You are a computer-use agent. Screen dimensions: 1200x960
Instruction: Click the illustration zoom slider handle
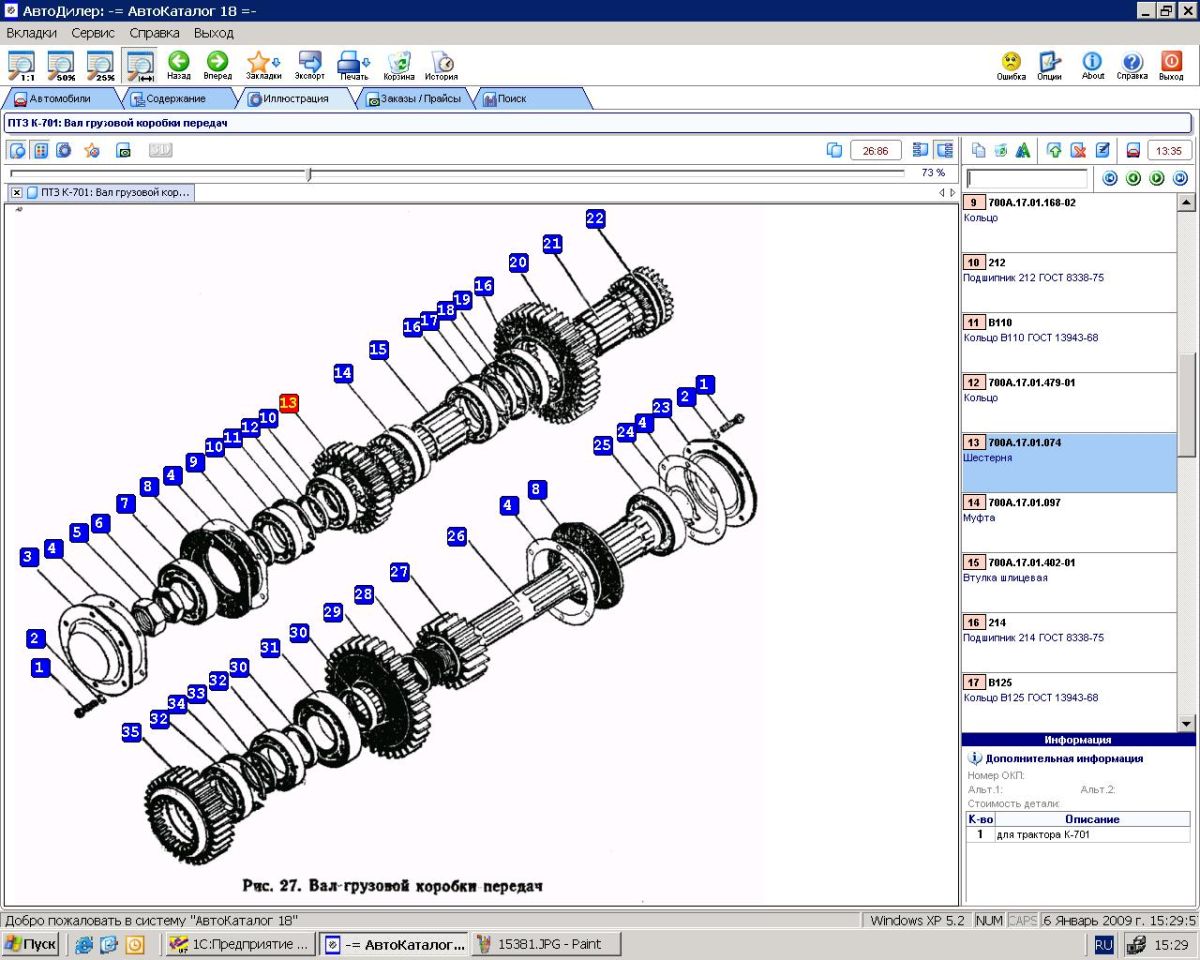tap(309, 174)
